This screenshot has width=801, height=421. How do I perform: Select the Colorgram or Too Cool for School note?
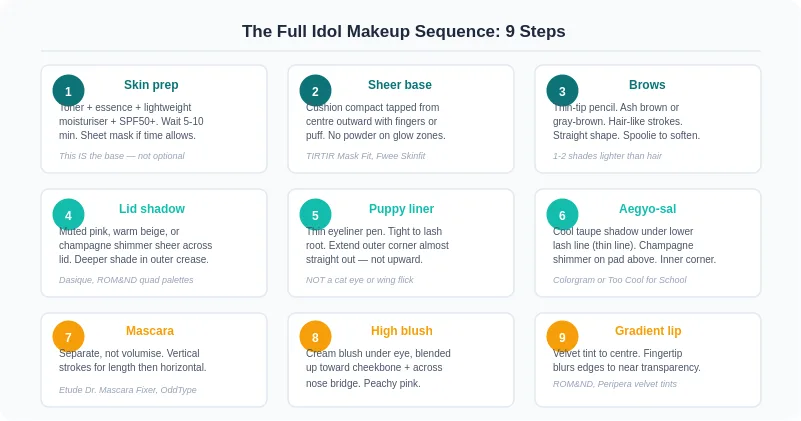620,280
